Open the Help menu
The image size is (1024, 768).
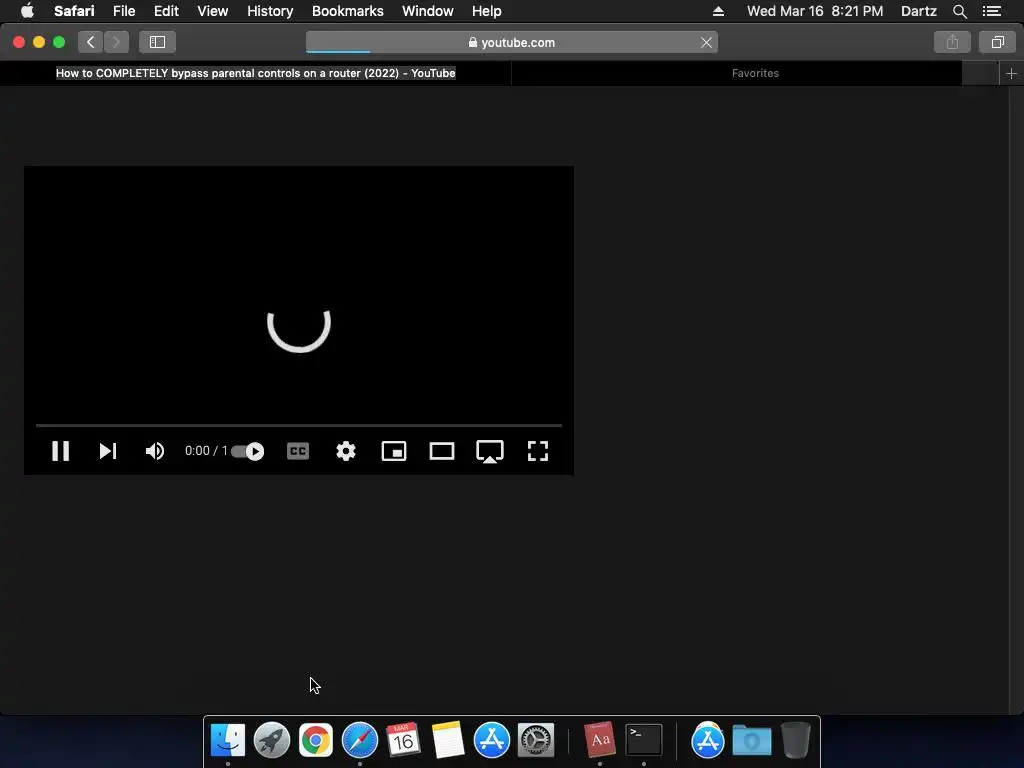point(487,11)
